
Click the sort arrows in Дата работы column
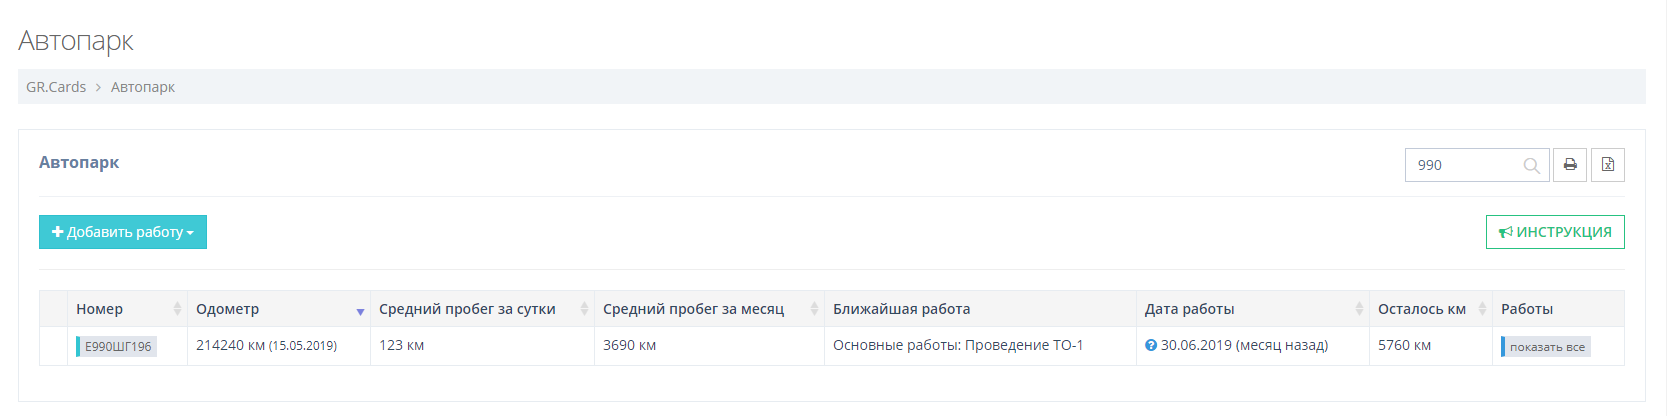pyautogui.click(x=1359, y=309)
